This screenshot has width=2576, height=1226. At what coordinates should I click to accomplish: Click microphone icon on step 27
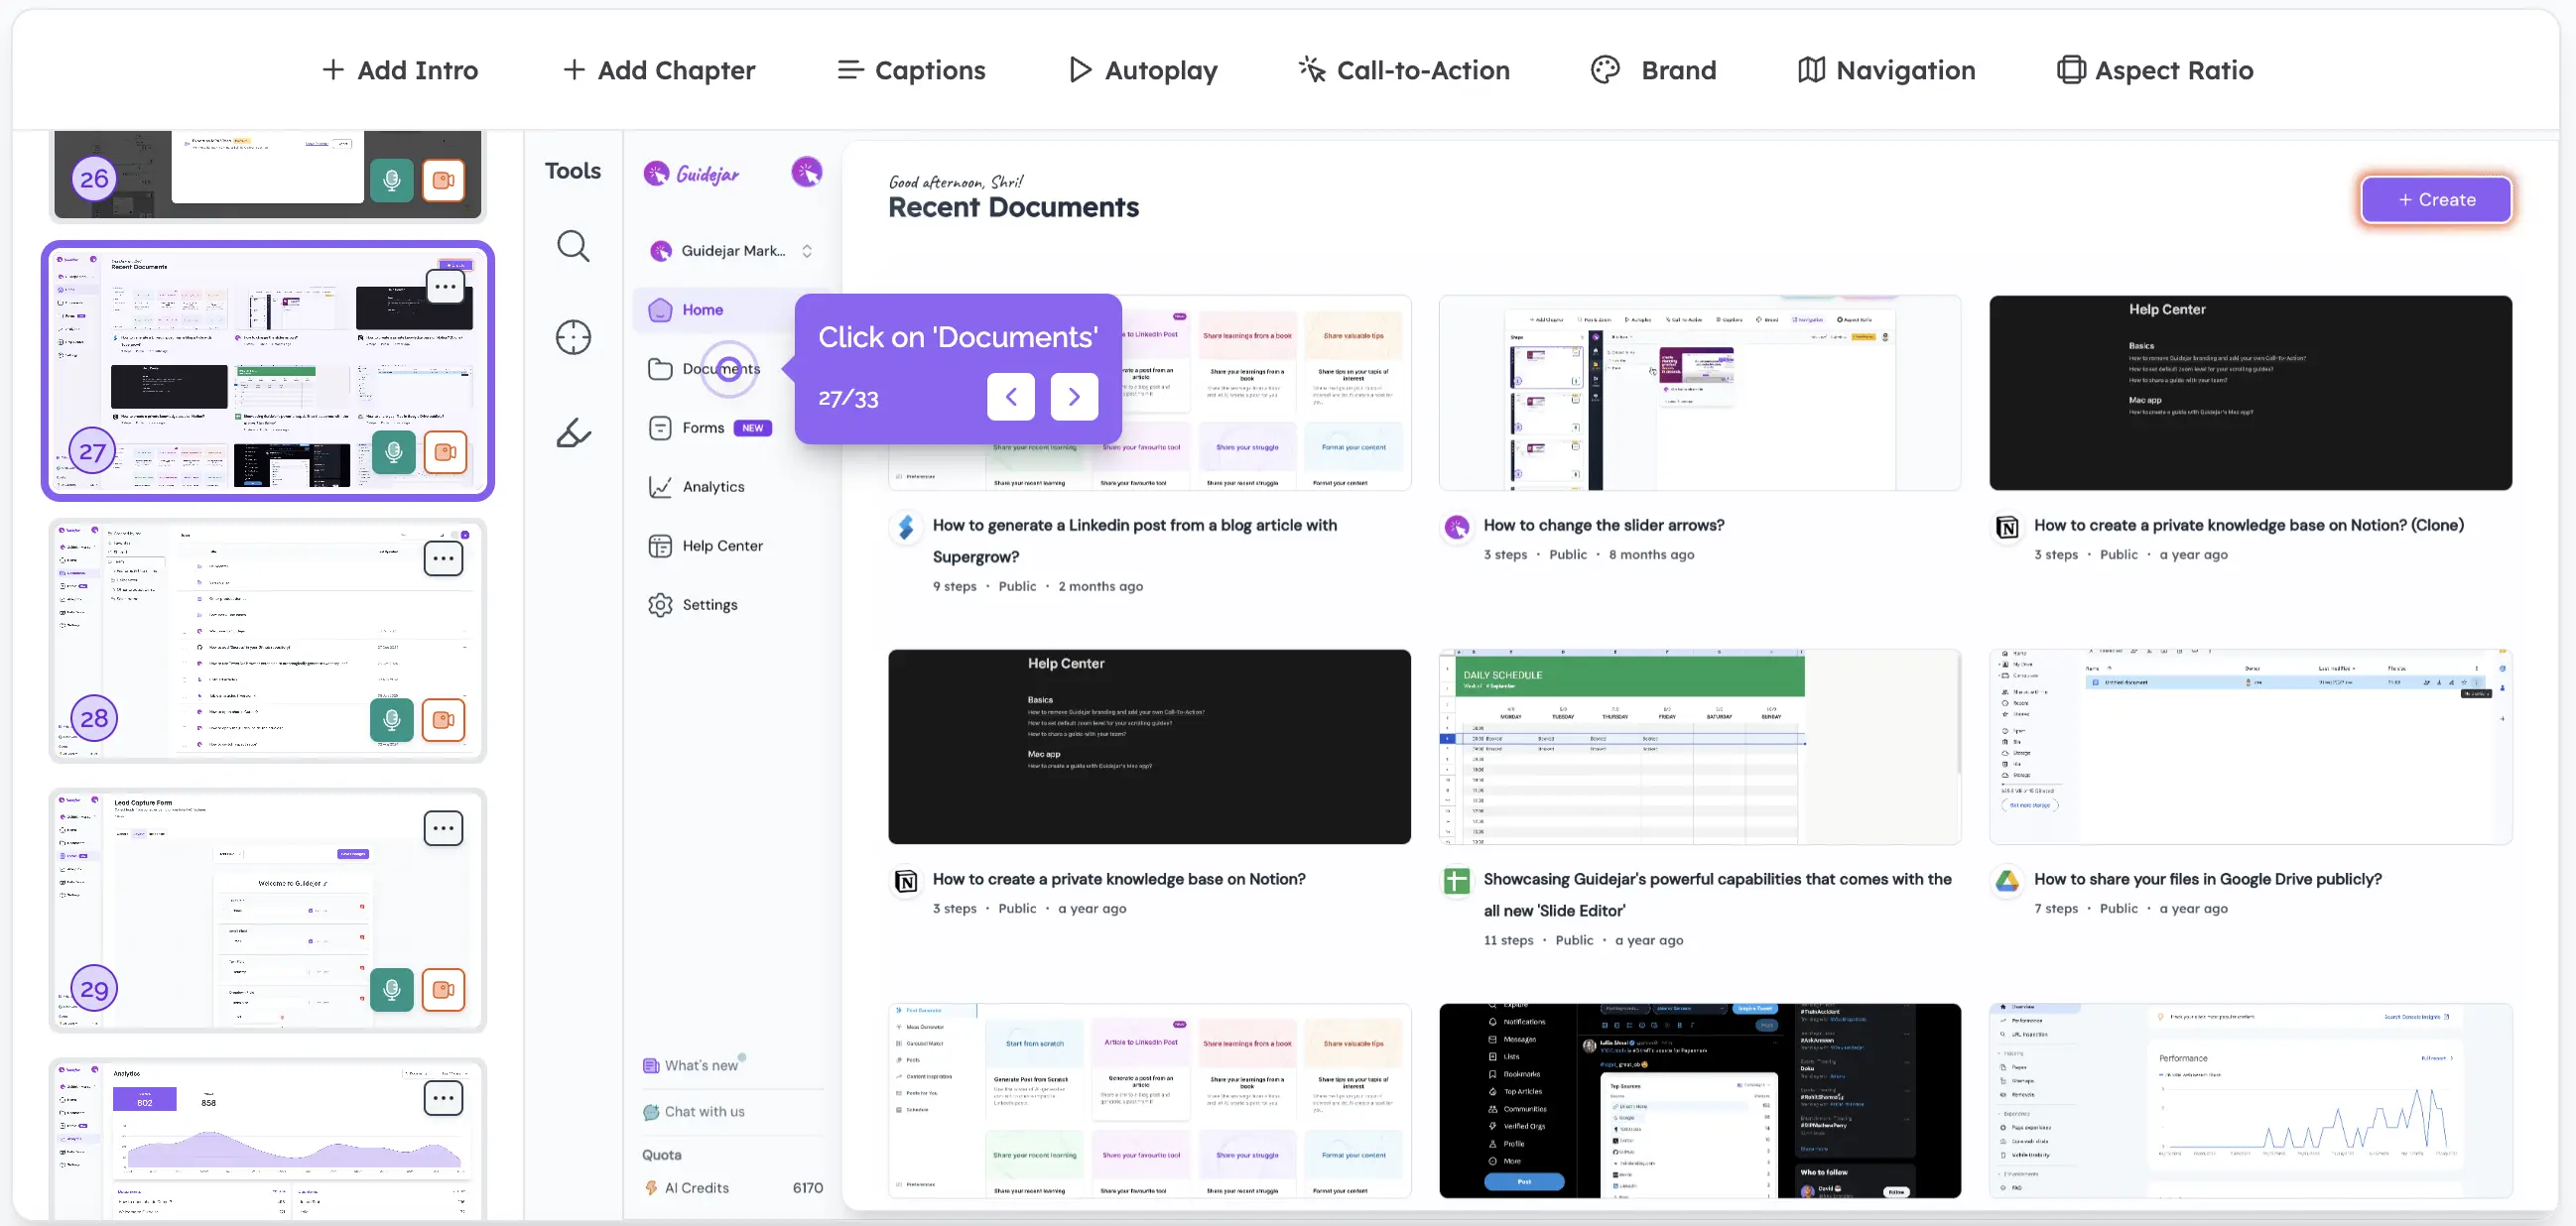pos(393,453)
